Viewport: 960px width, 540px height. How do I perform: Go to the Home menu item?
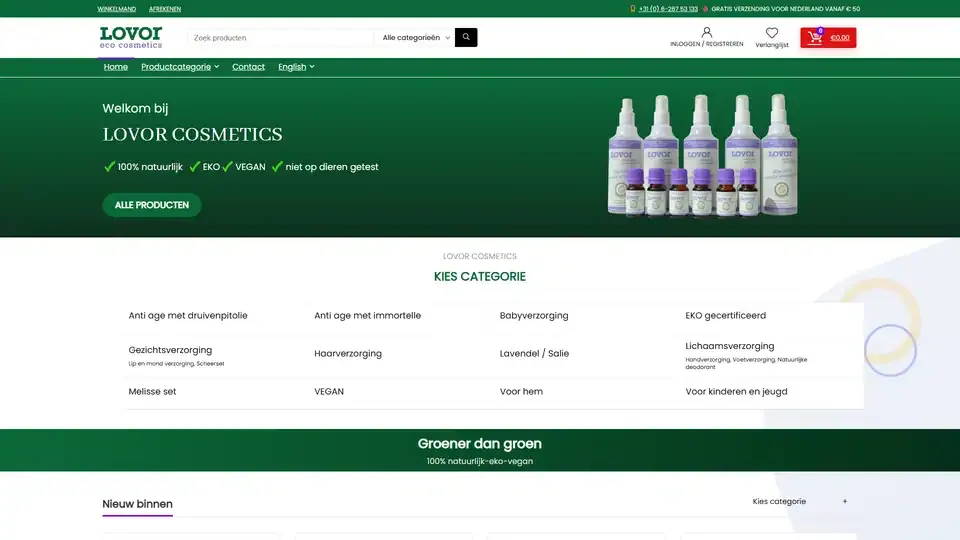(116, 67)
